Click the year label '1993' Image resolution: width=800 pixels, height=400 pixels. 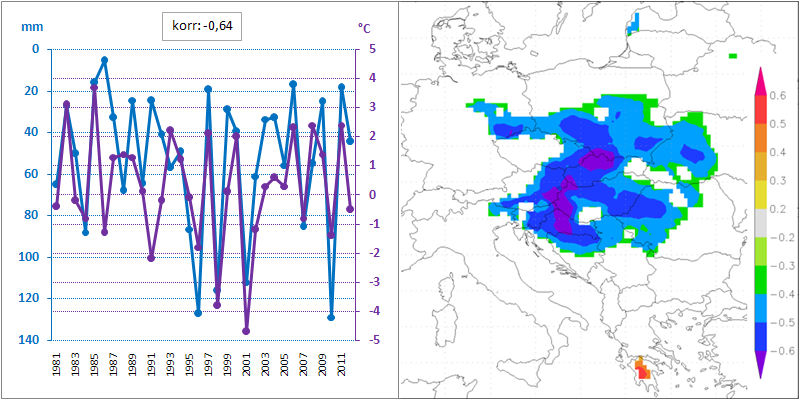tap(170, 364)
